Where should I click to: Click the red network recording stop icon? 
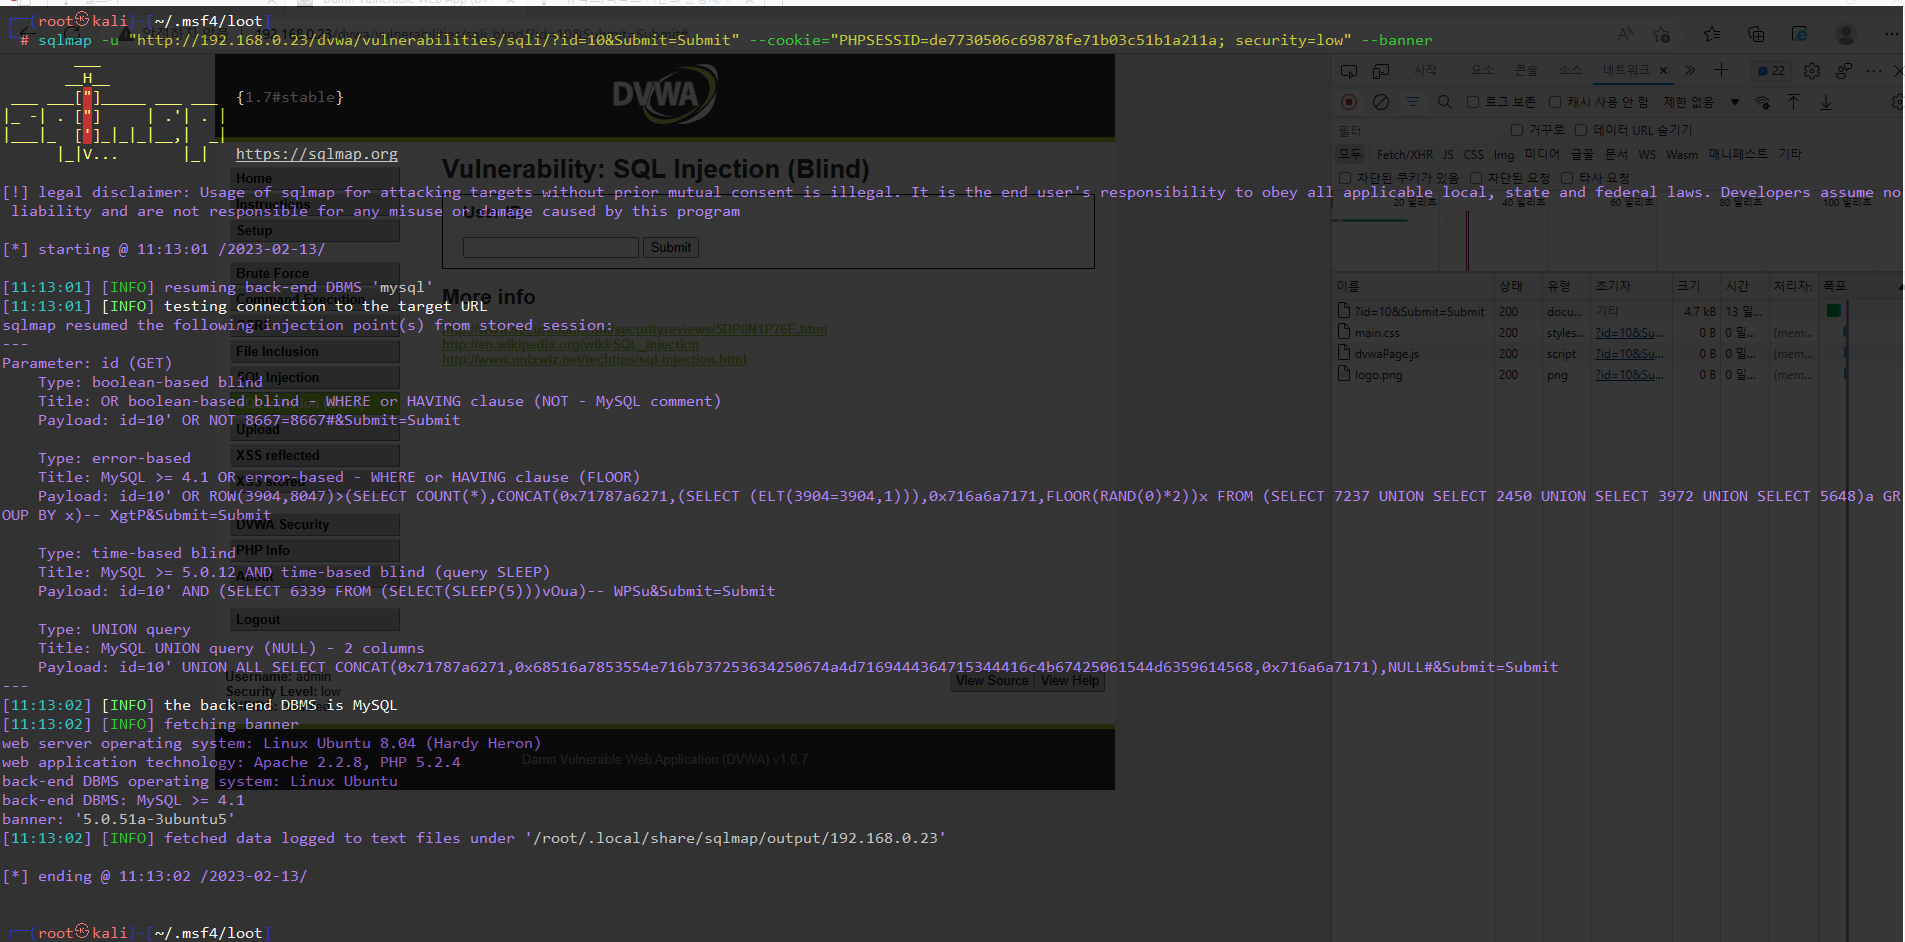coord(1349,102)
